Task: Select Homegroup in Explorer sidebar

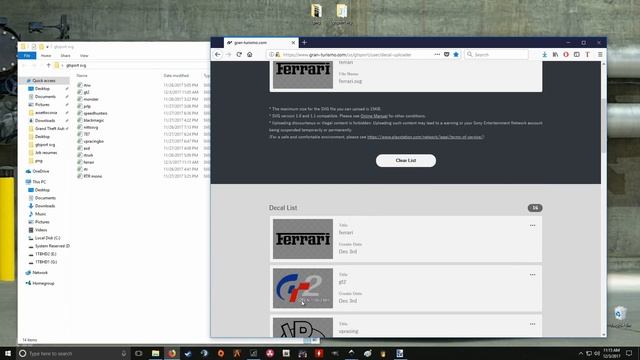Action: coord(43,283)
